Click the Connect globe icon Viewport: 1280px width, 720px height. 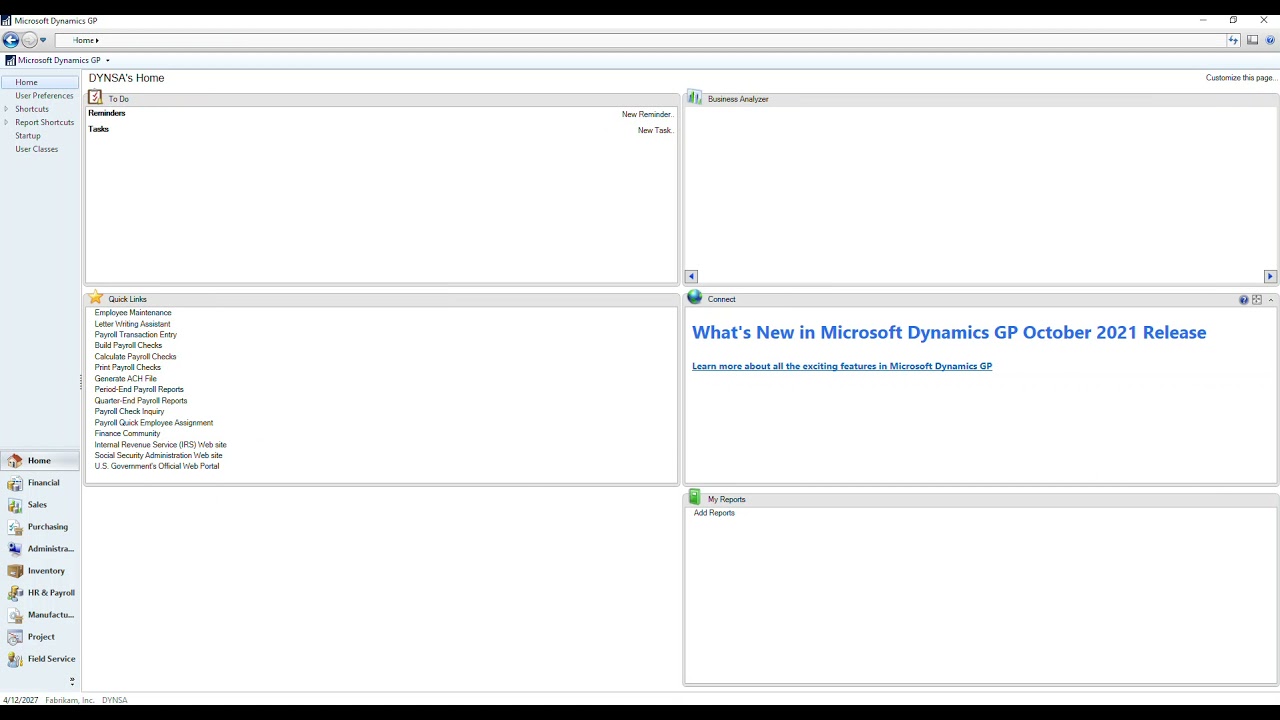[x=695, y=297]
